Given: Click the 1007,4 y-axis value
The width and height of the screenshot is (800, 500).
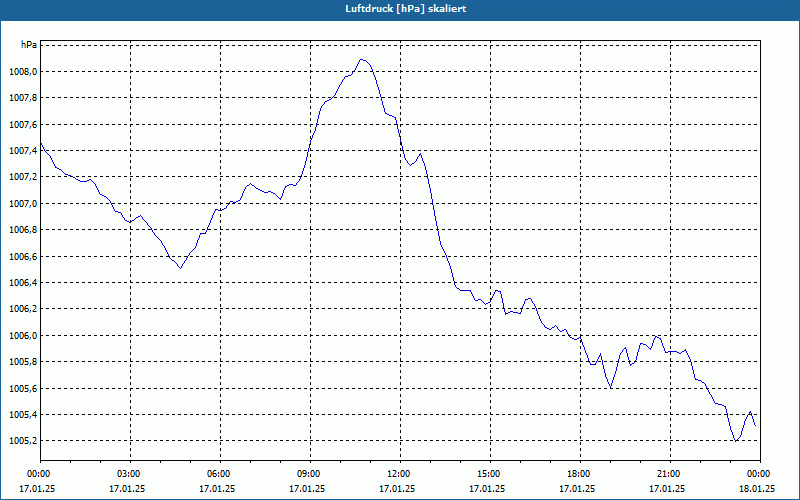Looking at the screenshot, I should (23, 151).
